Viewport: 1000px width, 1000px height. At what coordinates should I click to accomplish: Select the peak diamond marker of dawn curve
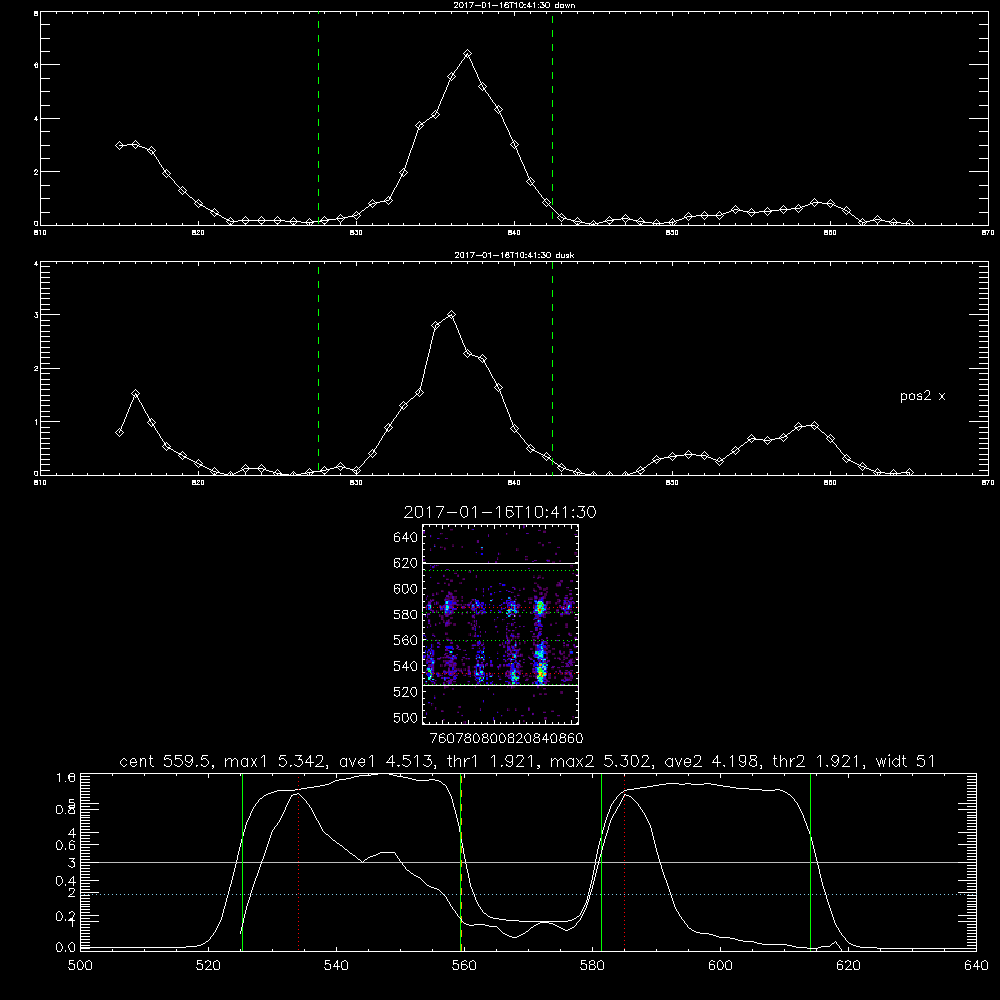point(467,54)
